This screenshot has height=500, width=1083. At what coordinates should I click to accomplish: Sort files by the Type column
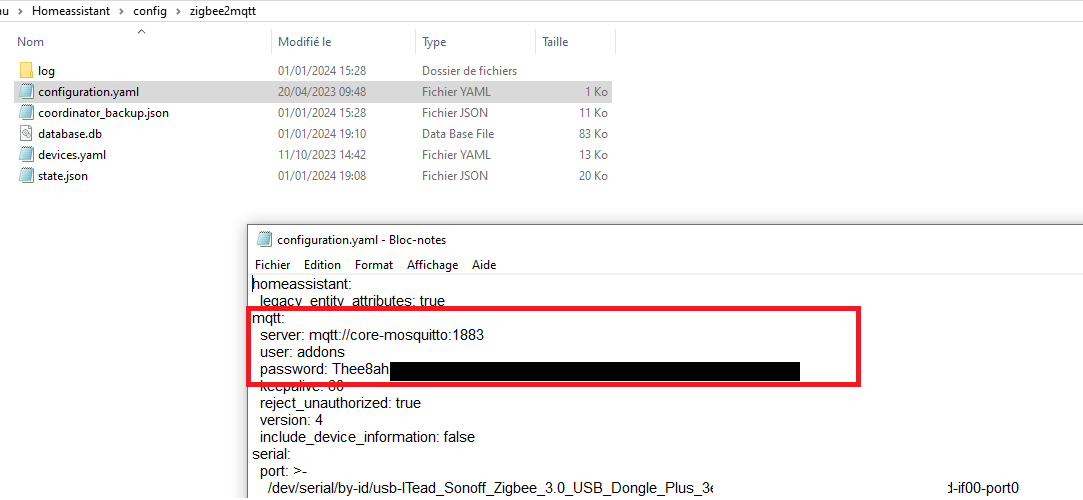(434, 42)
